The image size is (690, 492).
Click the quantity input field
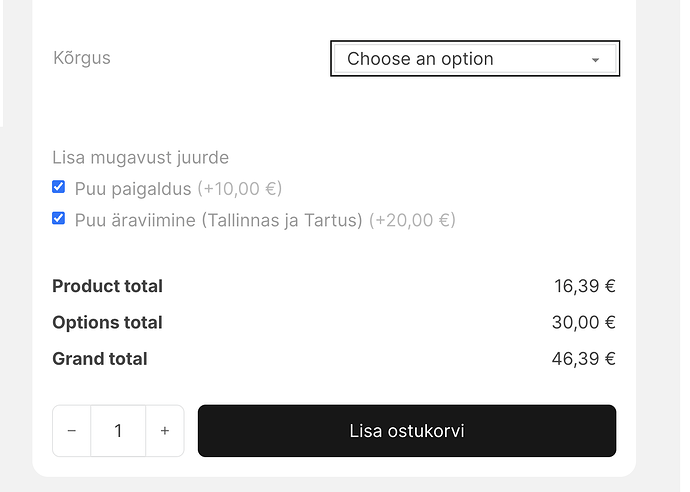tap(118, 431)
